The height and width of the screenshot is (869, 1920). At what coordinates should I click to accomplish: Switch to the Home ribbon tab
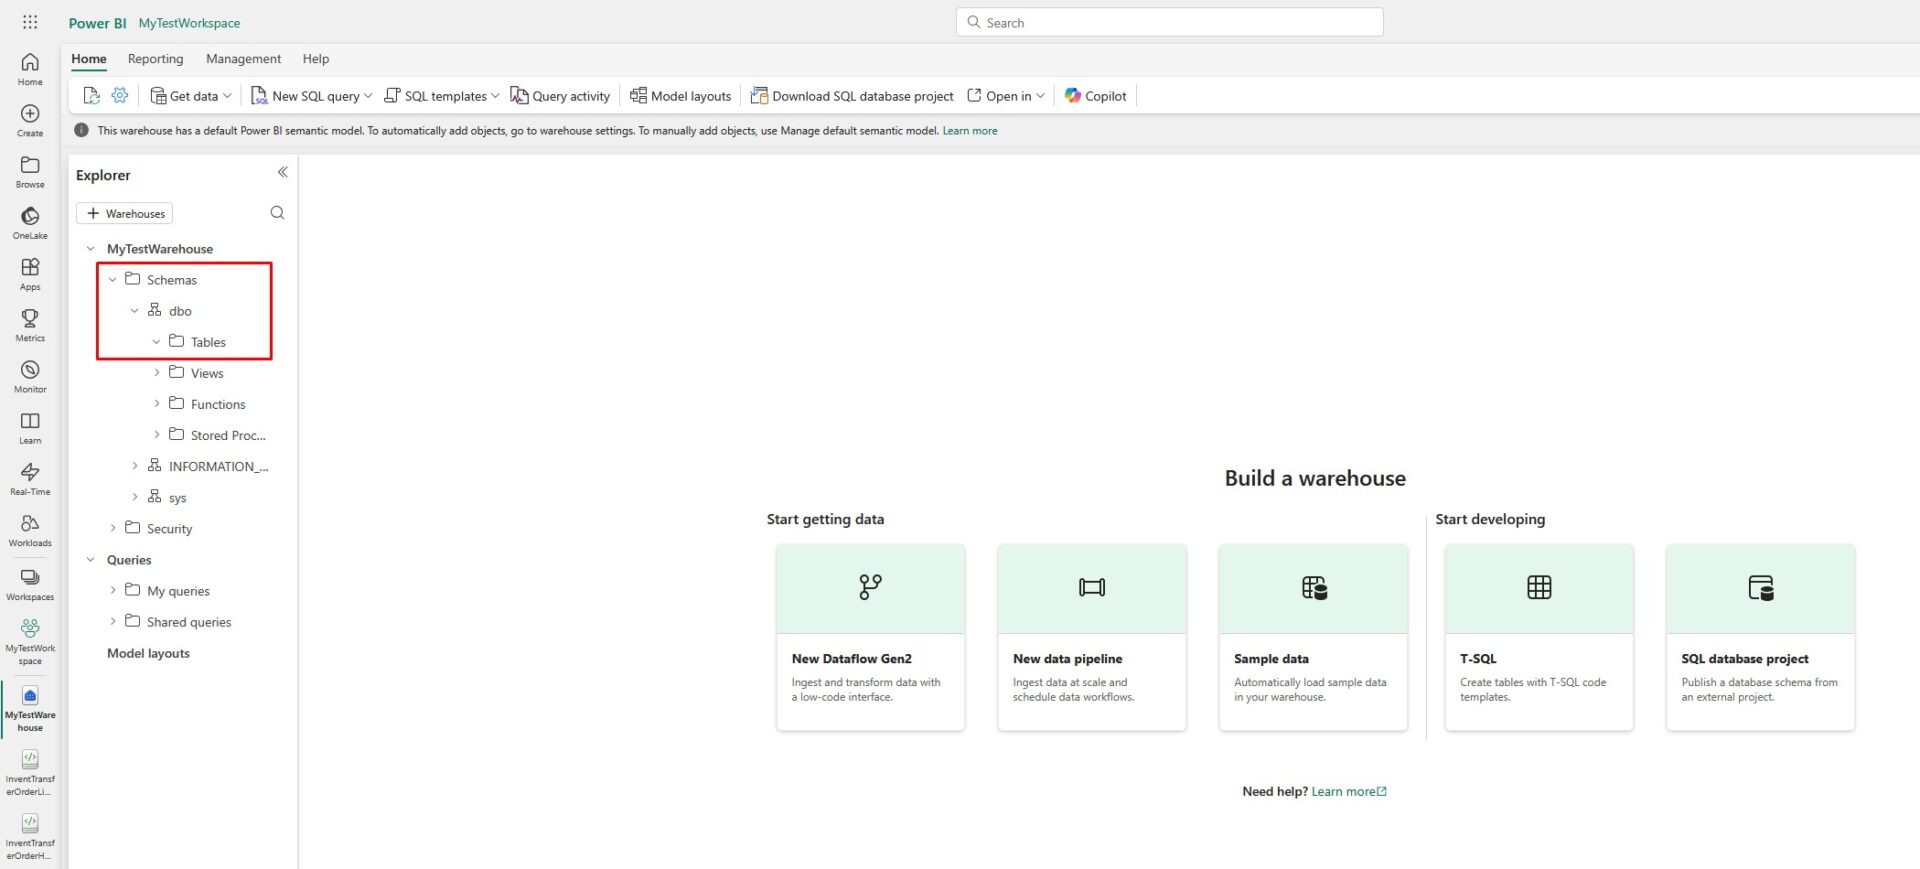click(89, 59)
